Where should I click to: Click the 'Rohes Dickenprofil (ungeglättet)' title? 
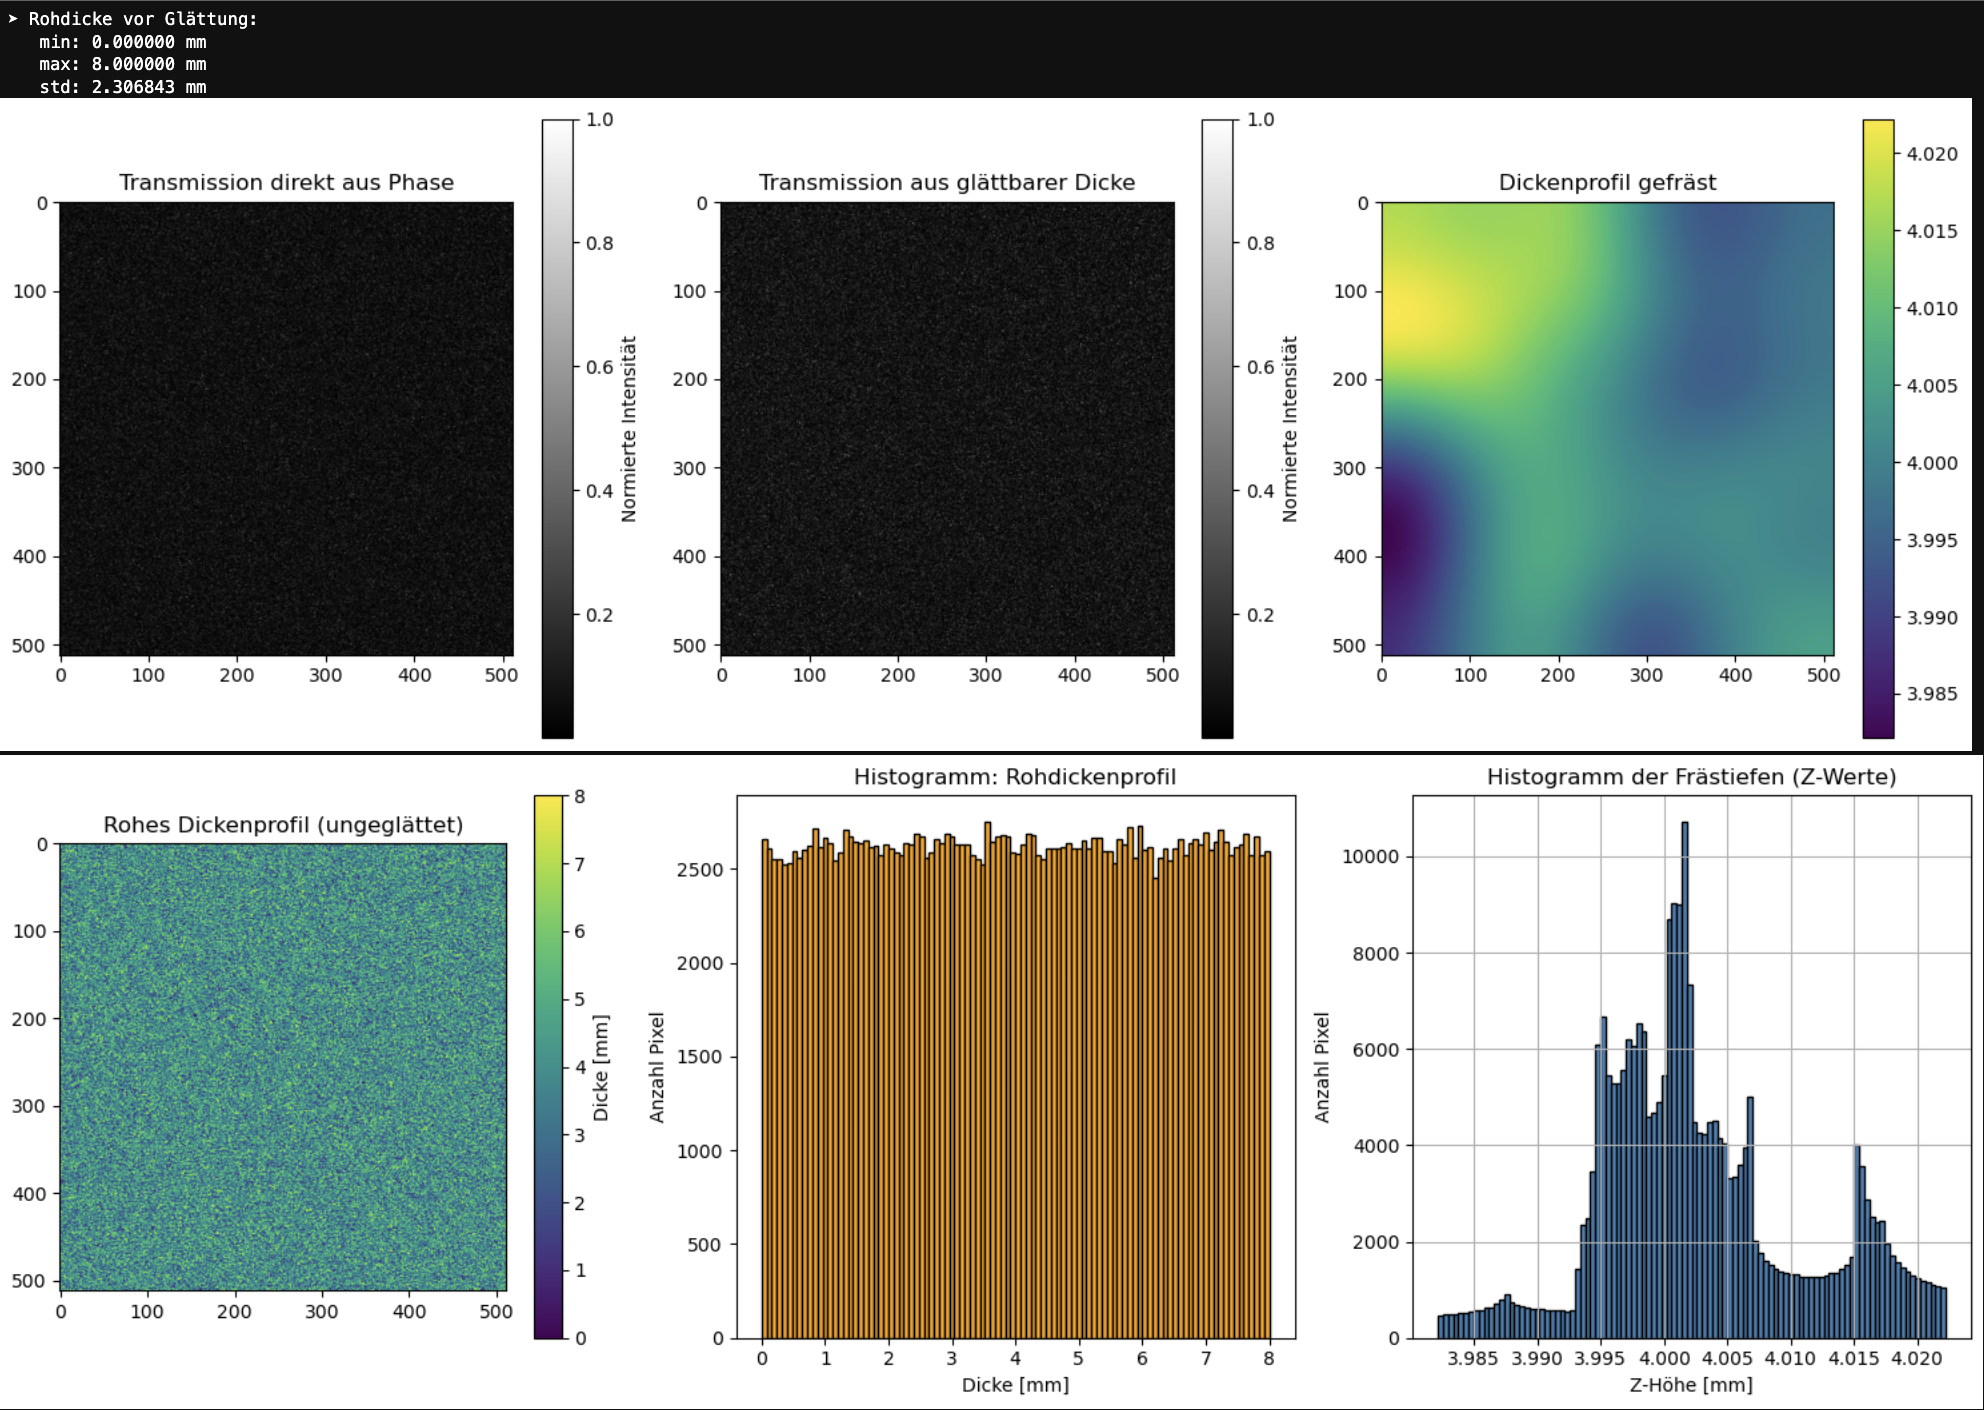point(283,824)
